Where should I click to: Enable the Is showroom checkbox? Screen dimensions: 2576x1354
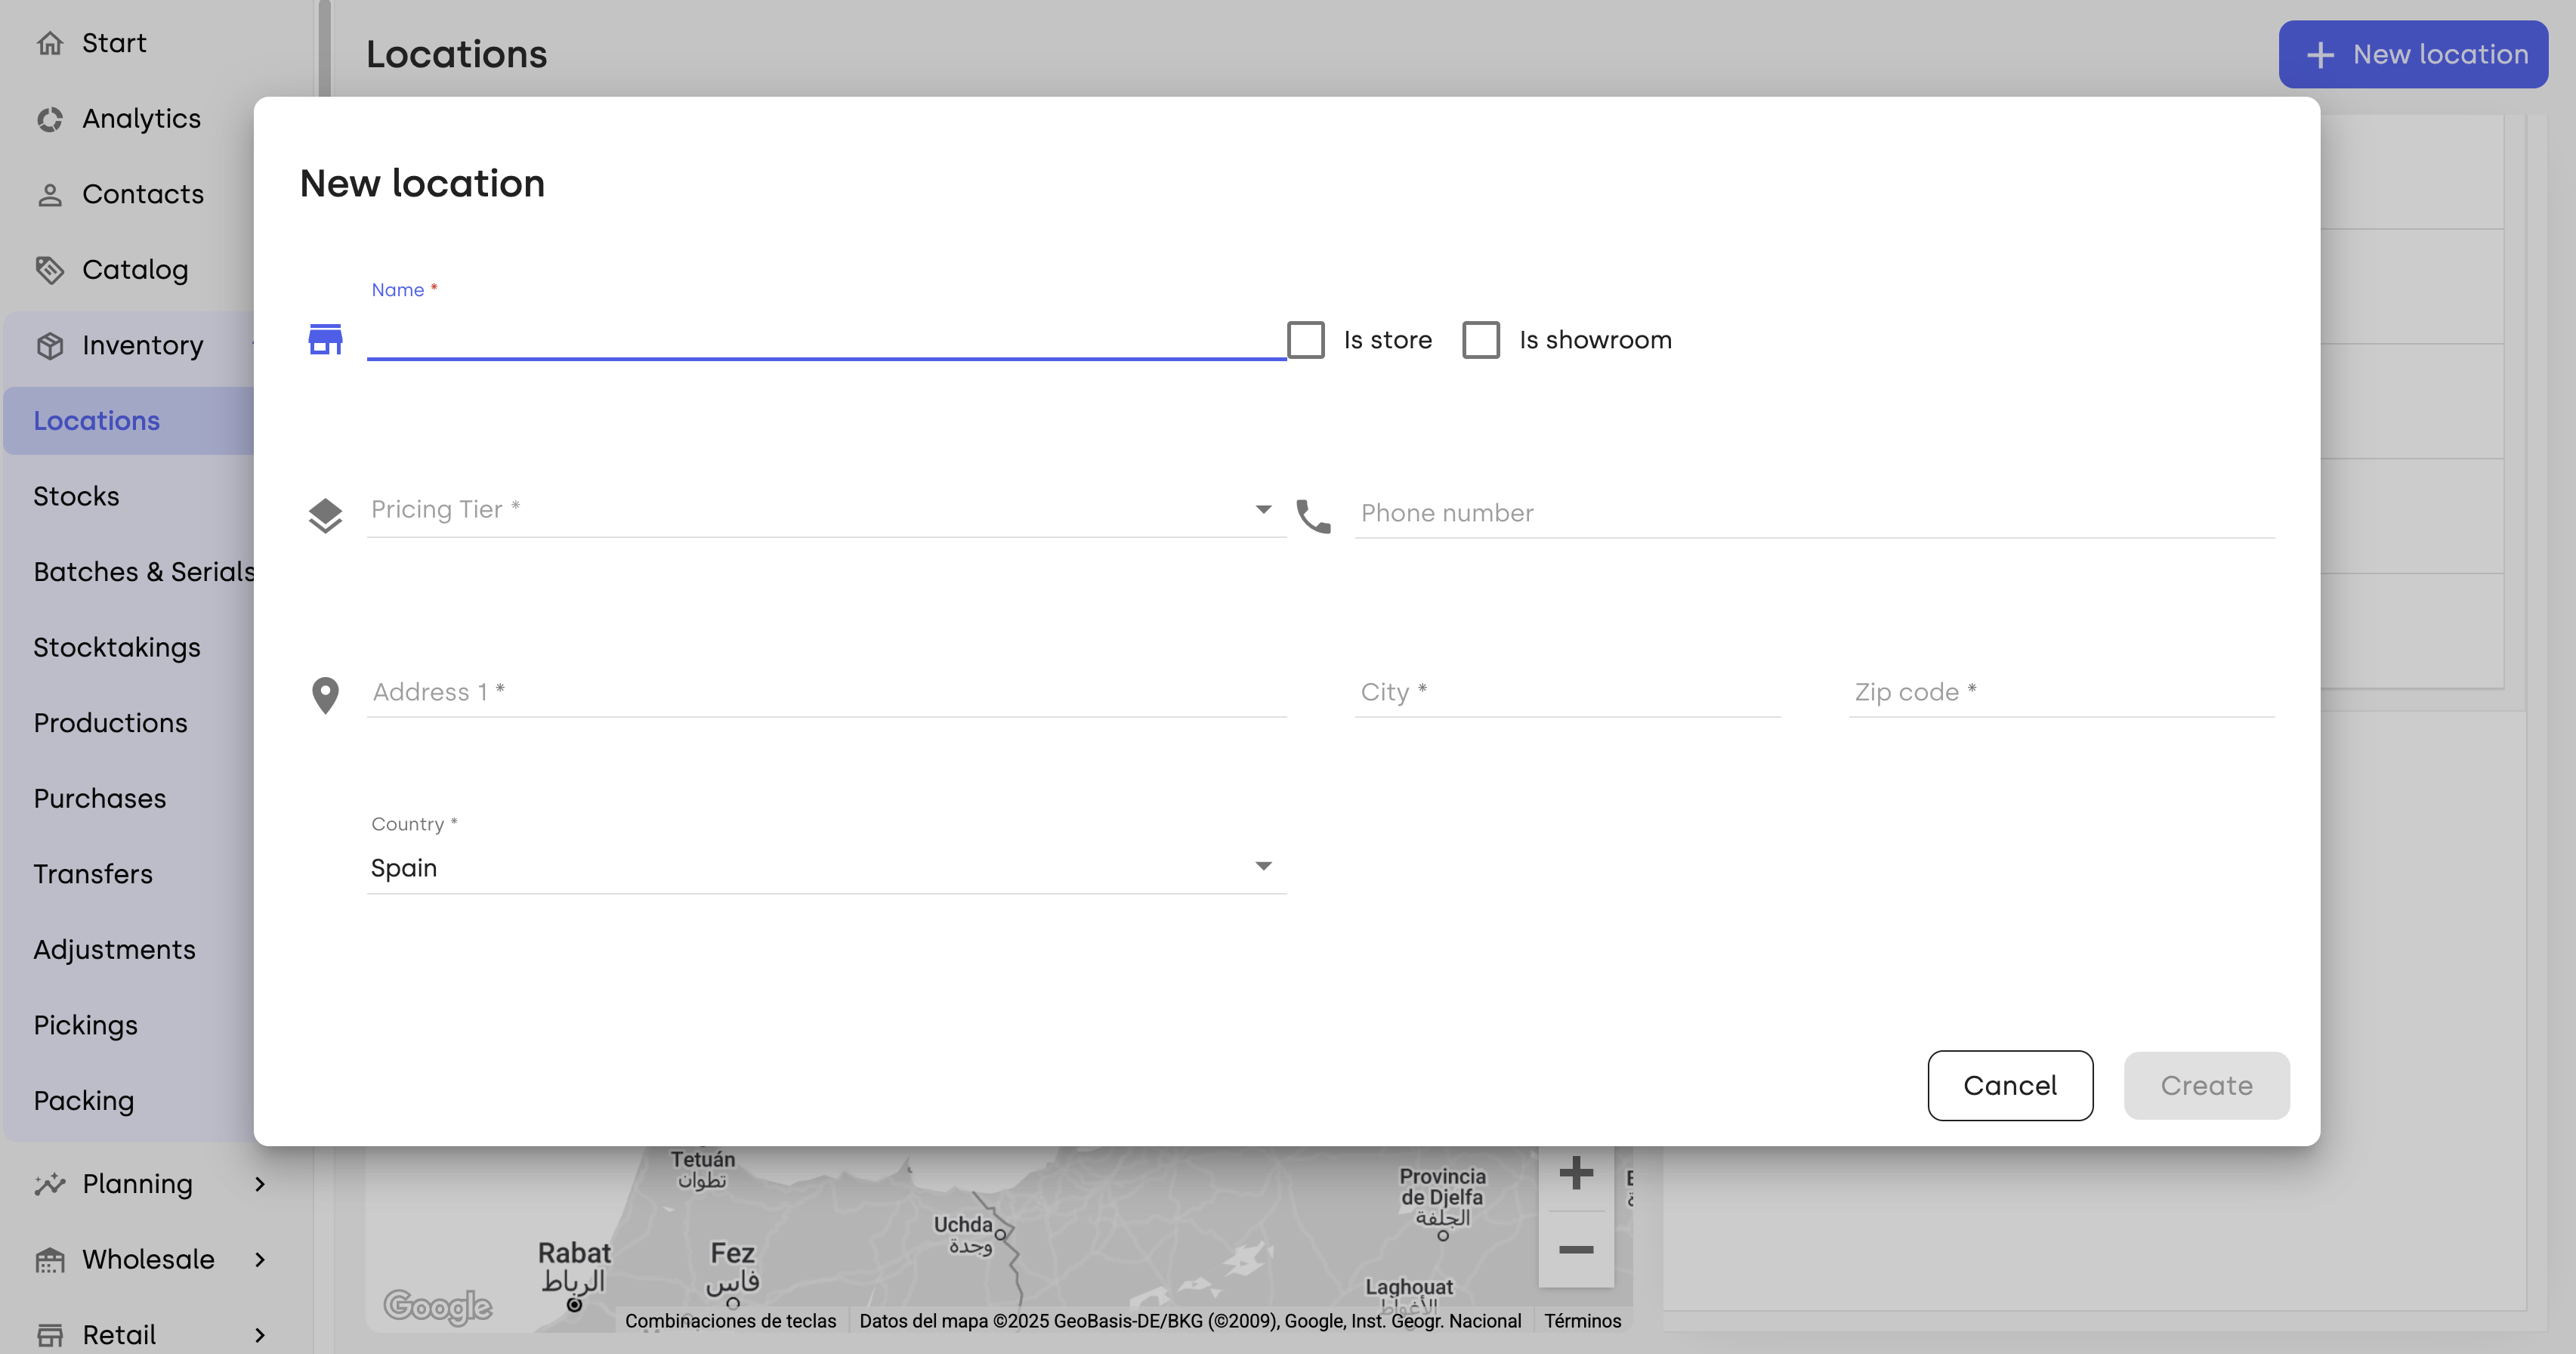(1481, 340)
